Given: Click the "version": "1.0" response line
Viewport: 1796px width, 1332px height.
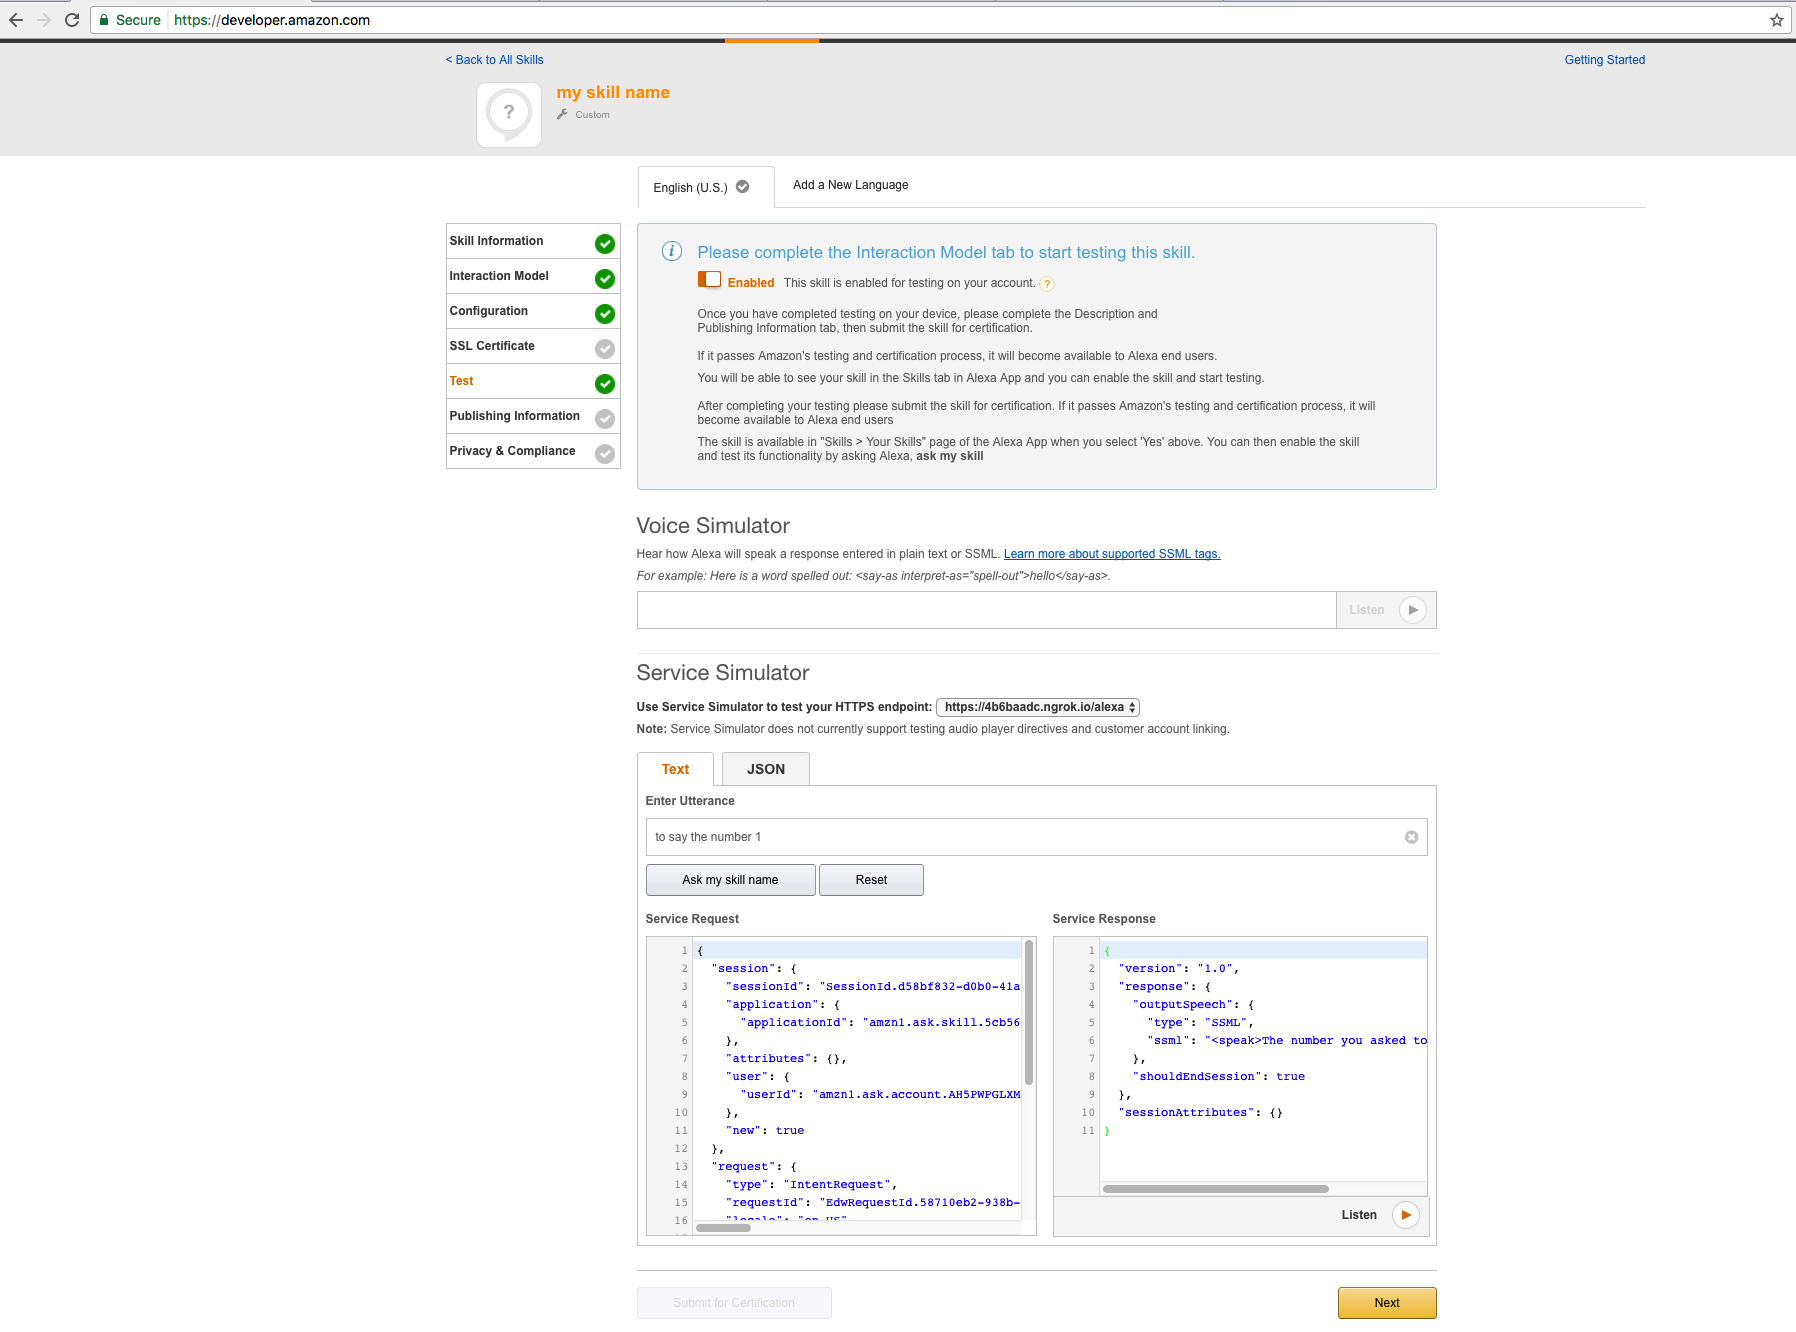Looking at the screenshot, I should click(x=1179, y=969).
